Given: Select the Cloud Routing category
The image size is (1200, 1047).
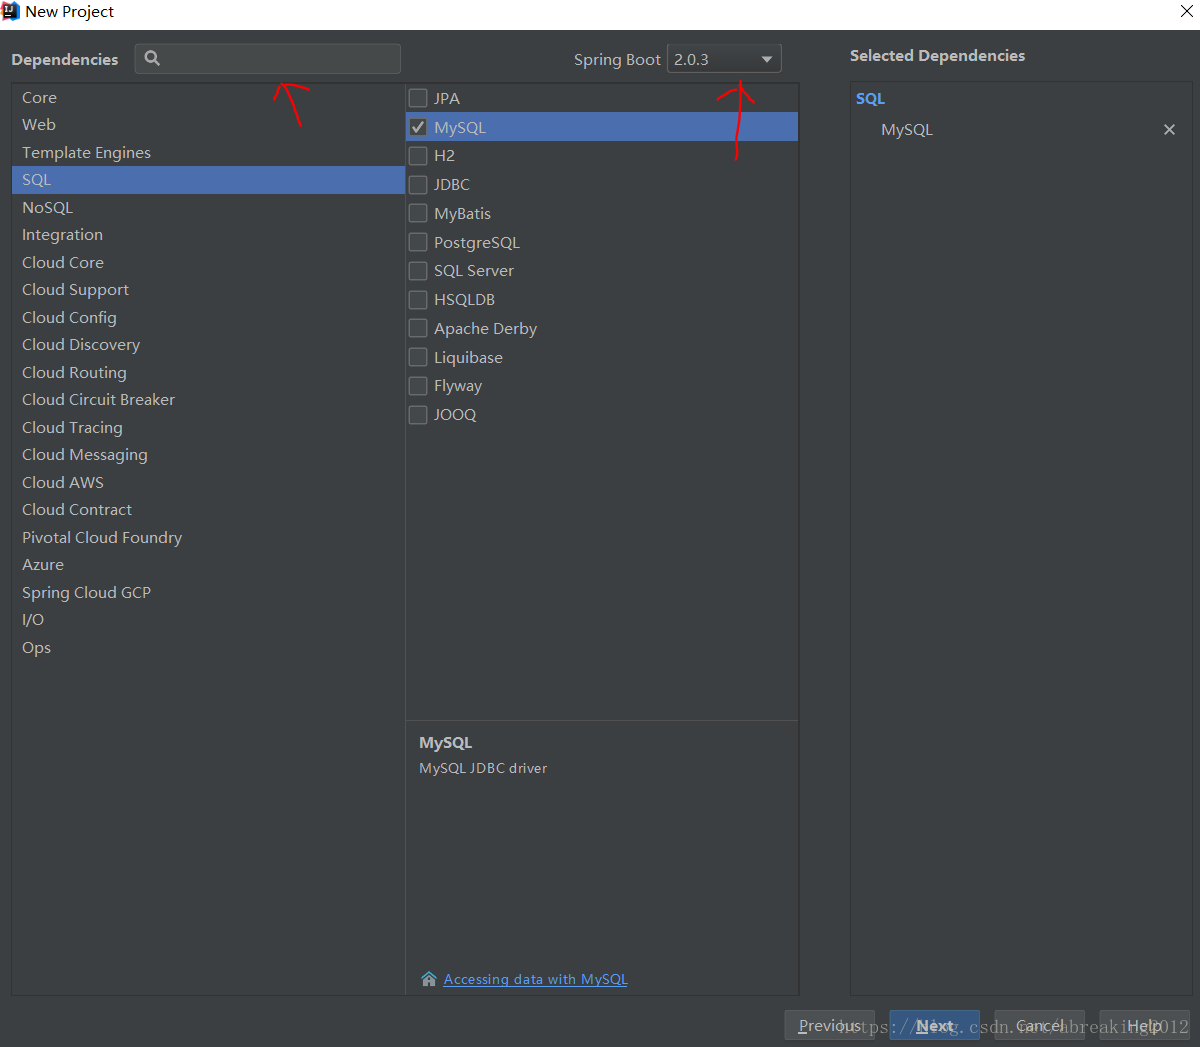Looking at the screenshot, I should coord(208,372).
